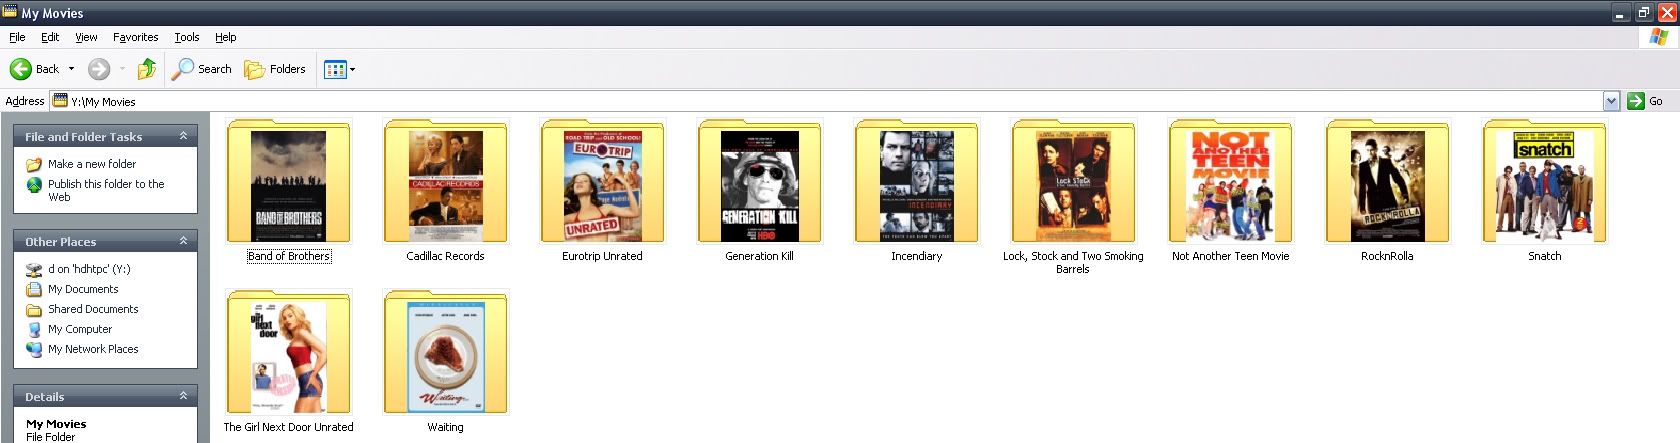Click the Generation Kill name label
Viewport: 1680px width, 443px height.
click(759, 256)
